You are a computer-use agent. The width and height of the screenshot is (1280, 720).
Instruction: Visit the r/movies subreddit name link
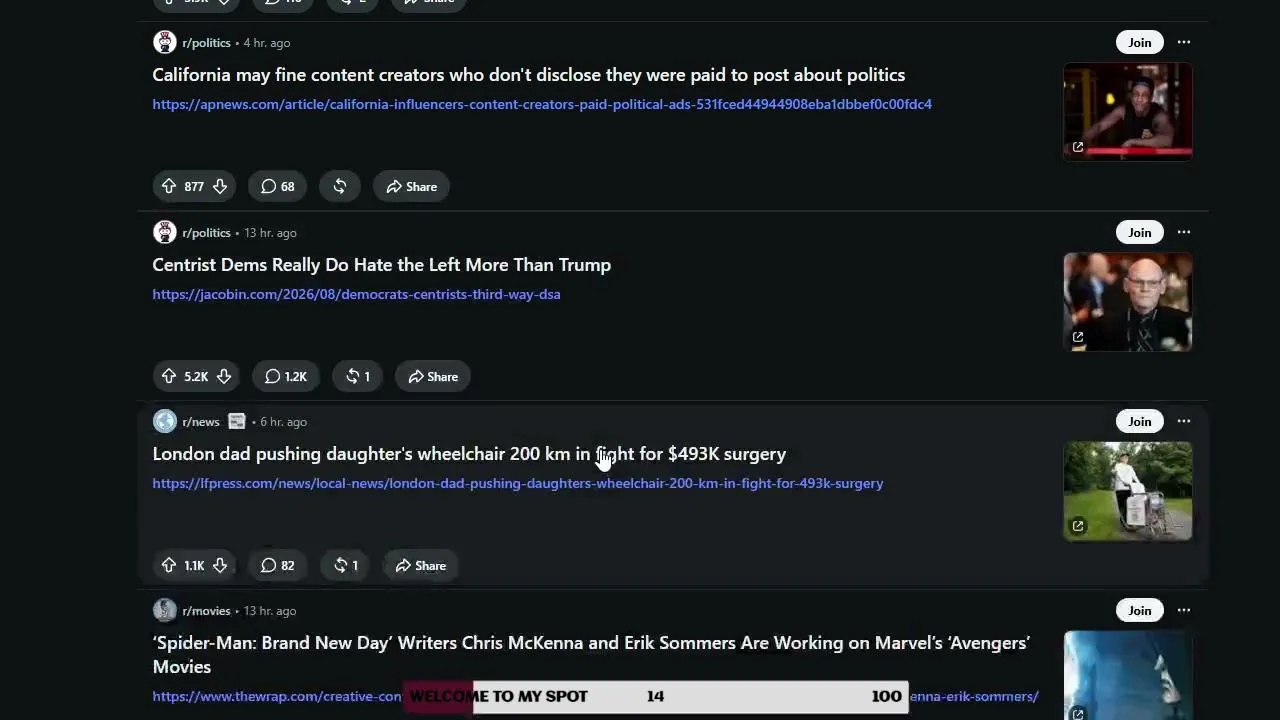click(206, 610)
